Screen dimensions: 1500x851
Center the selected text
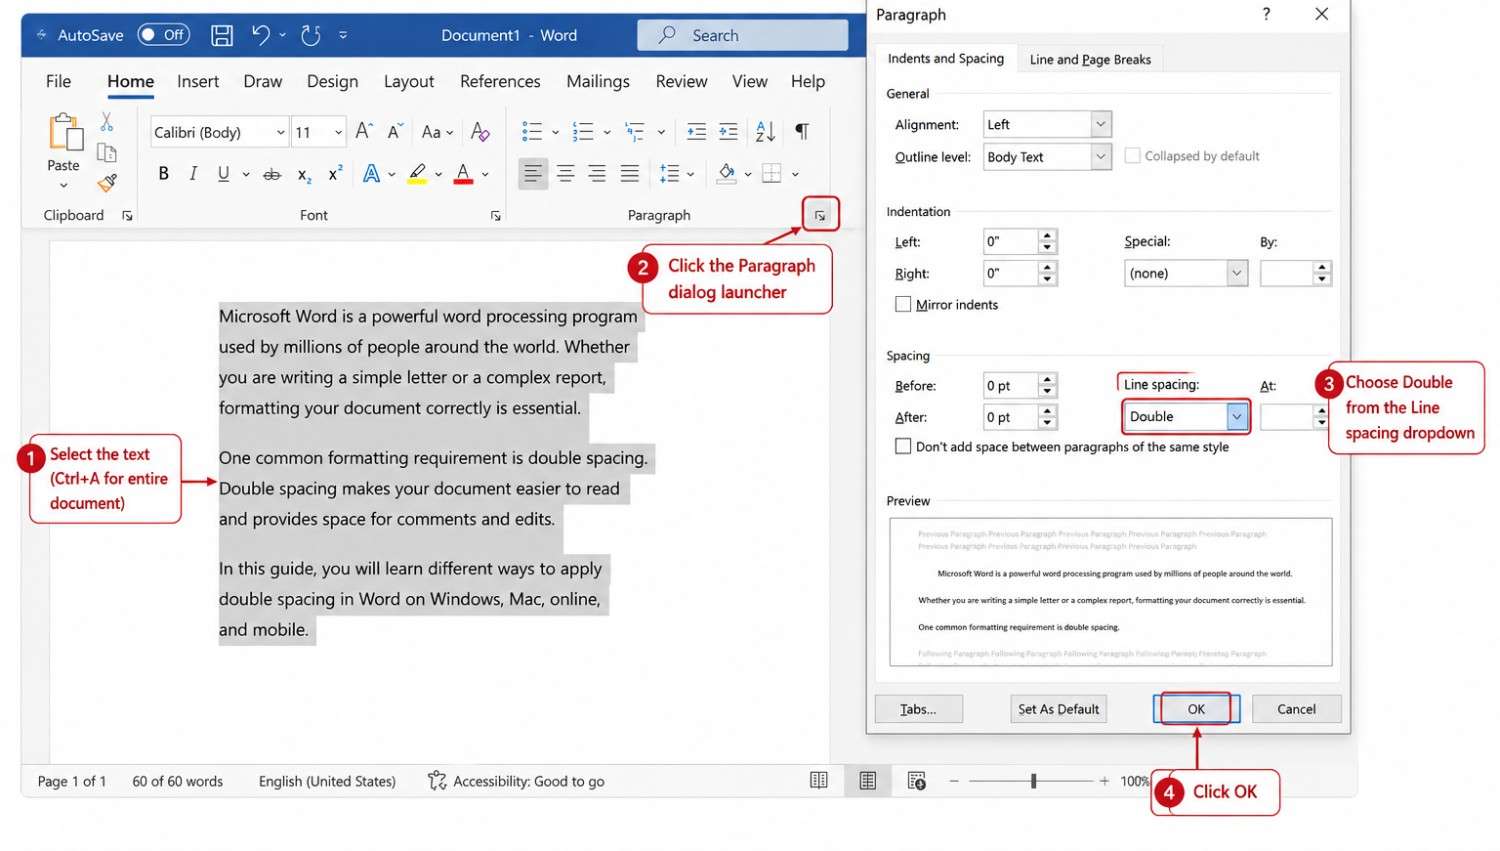point(565,174)
